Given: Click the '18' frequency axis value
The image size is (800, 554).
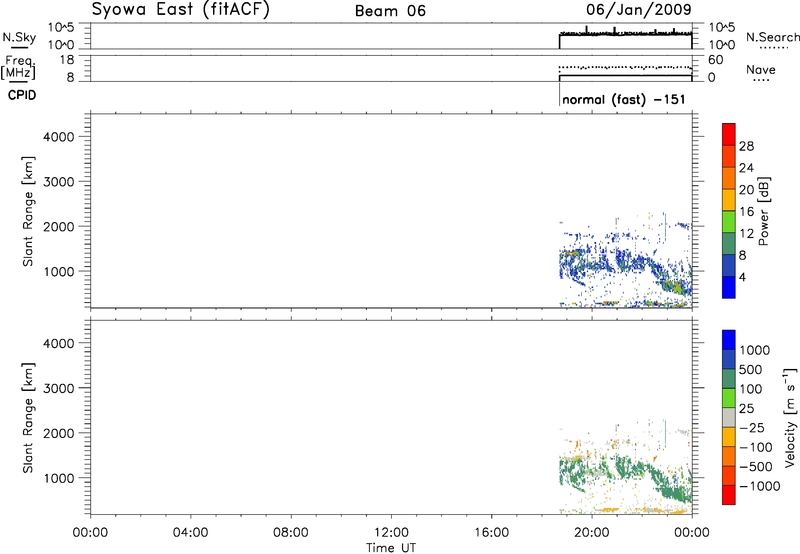Looking at the screenshot, I should click(67, 60).
